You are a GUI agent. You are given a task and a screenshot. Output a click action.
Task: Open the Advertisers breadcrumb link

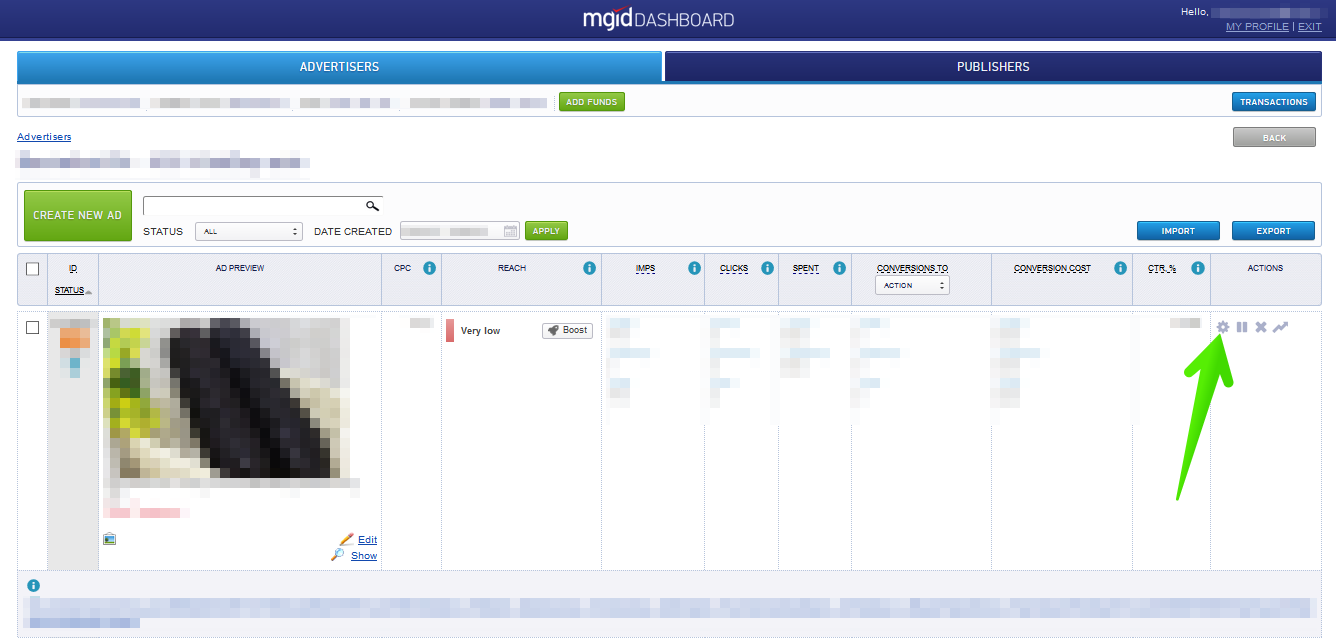44,136
